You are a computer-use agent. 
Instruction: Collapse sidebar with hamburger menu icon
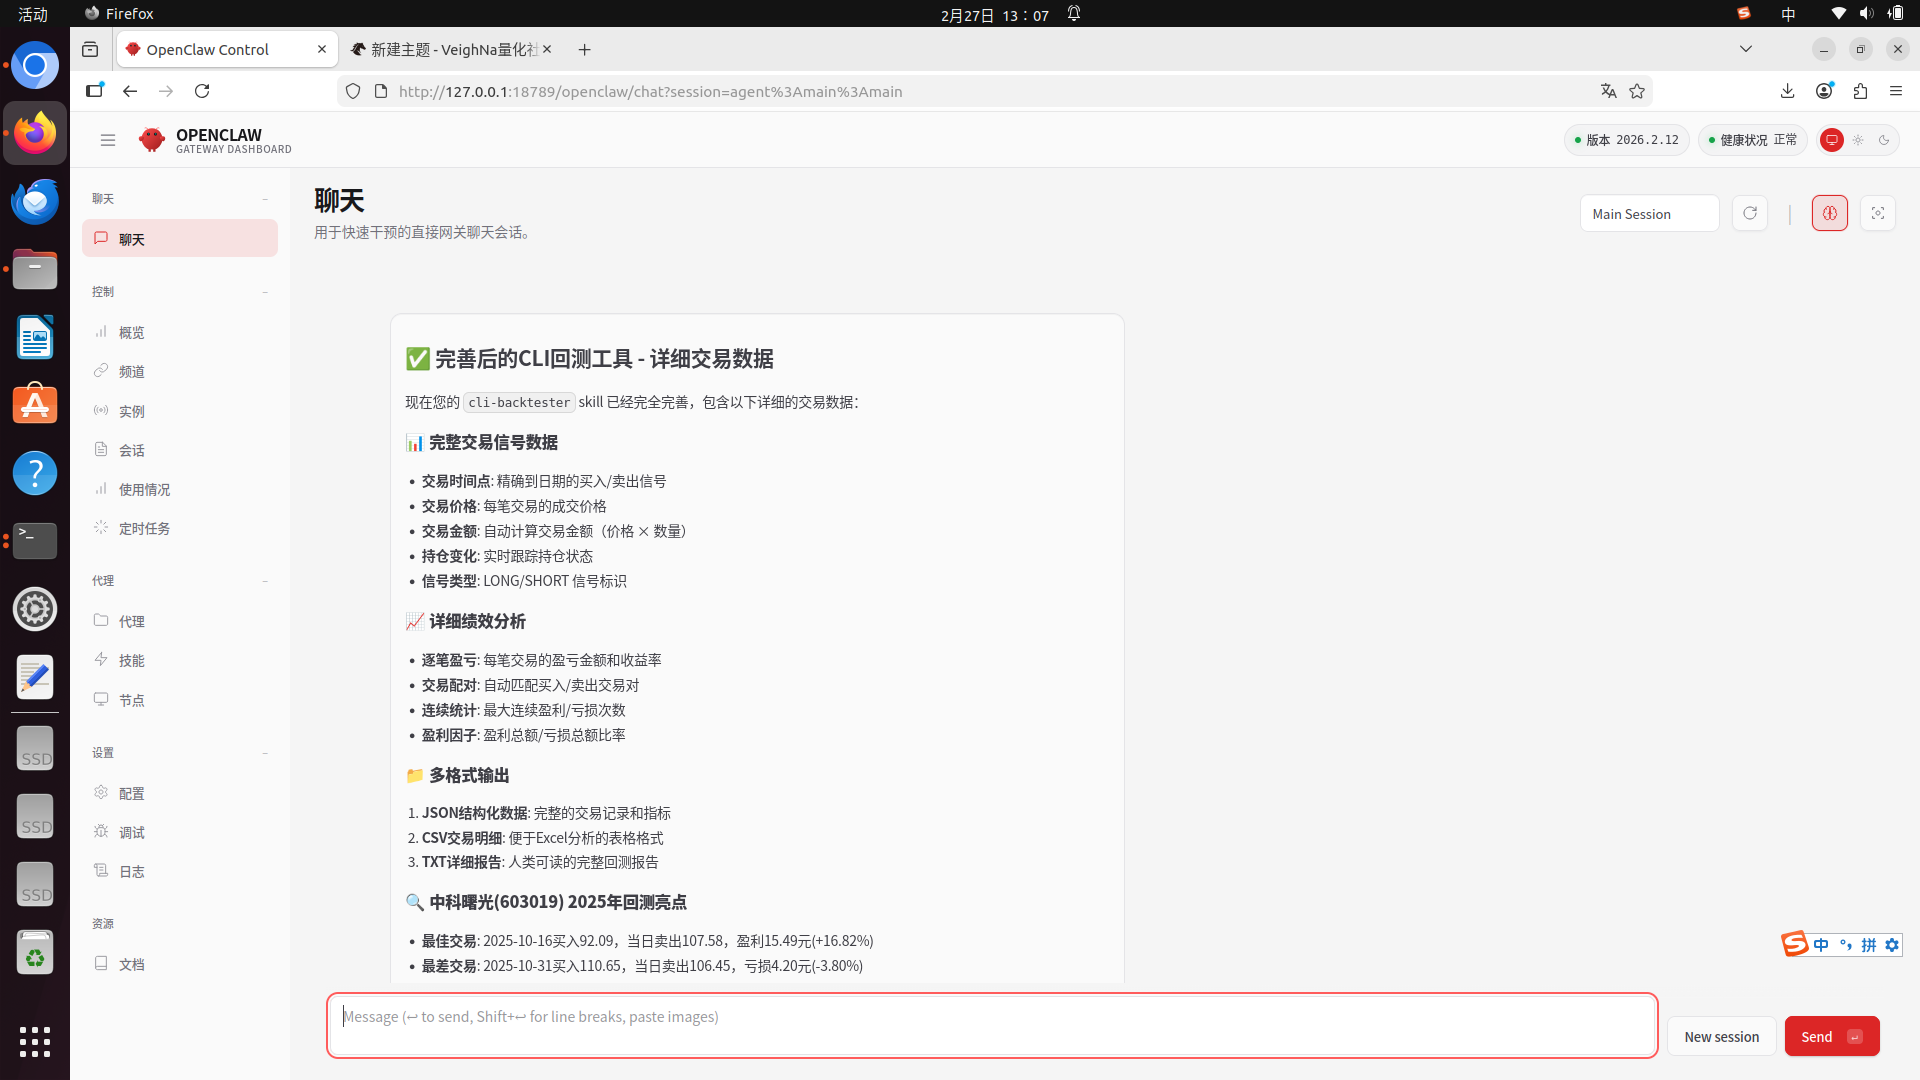click(108, 140)
